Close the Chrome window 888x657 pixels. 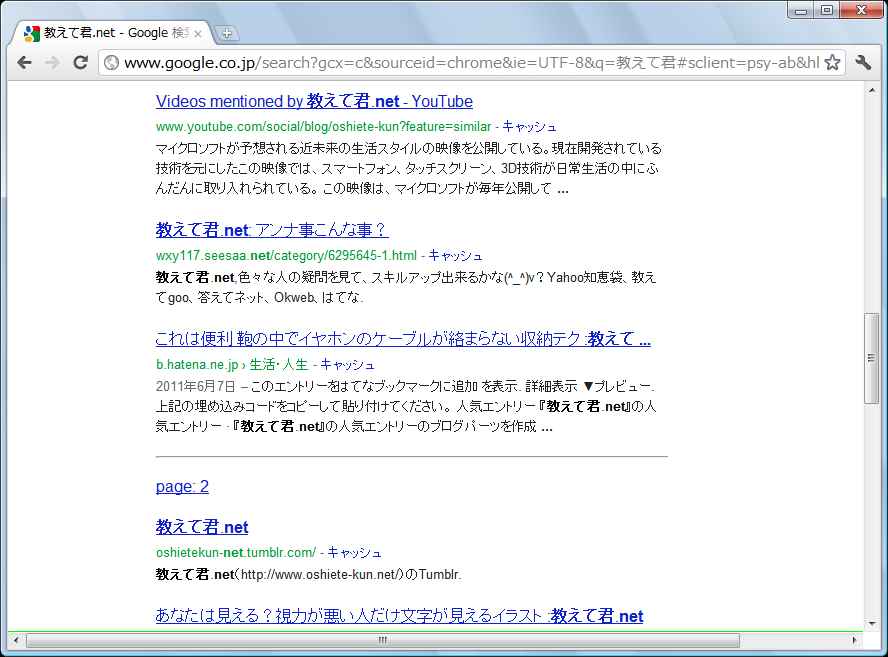click(862, 10)
